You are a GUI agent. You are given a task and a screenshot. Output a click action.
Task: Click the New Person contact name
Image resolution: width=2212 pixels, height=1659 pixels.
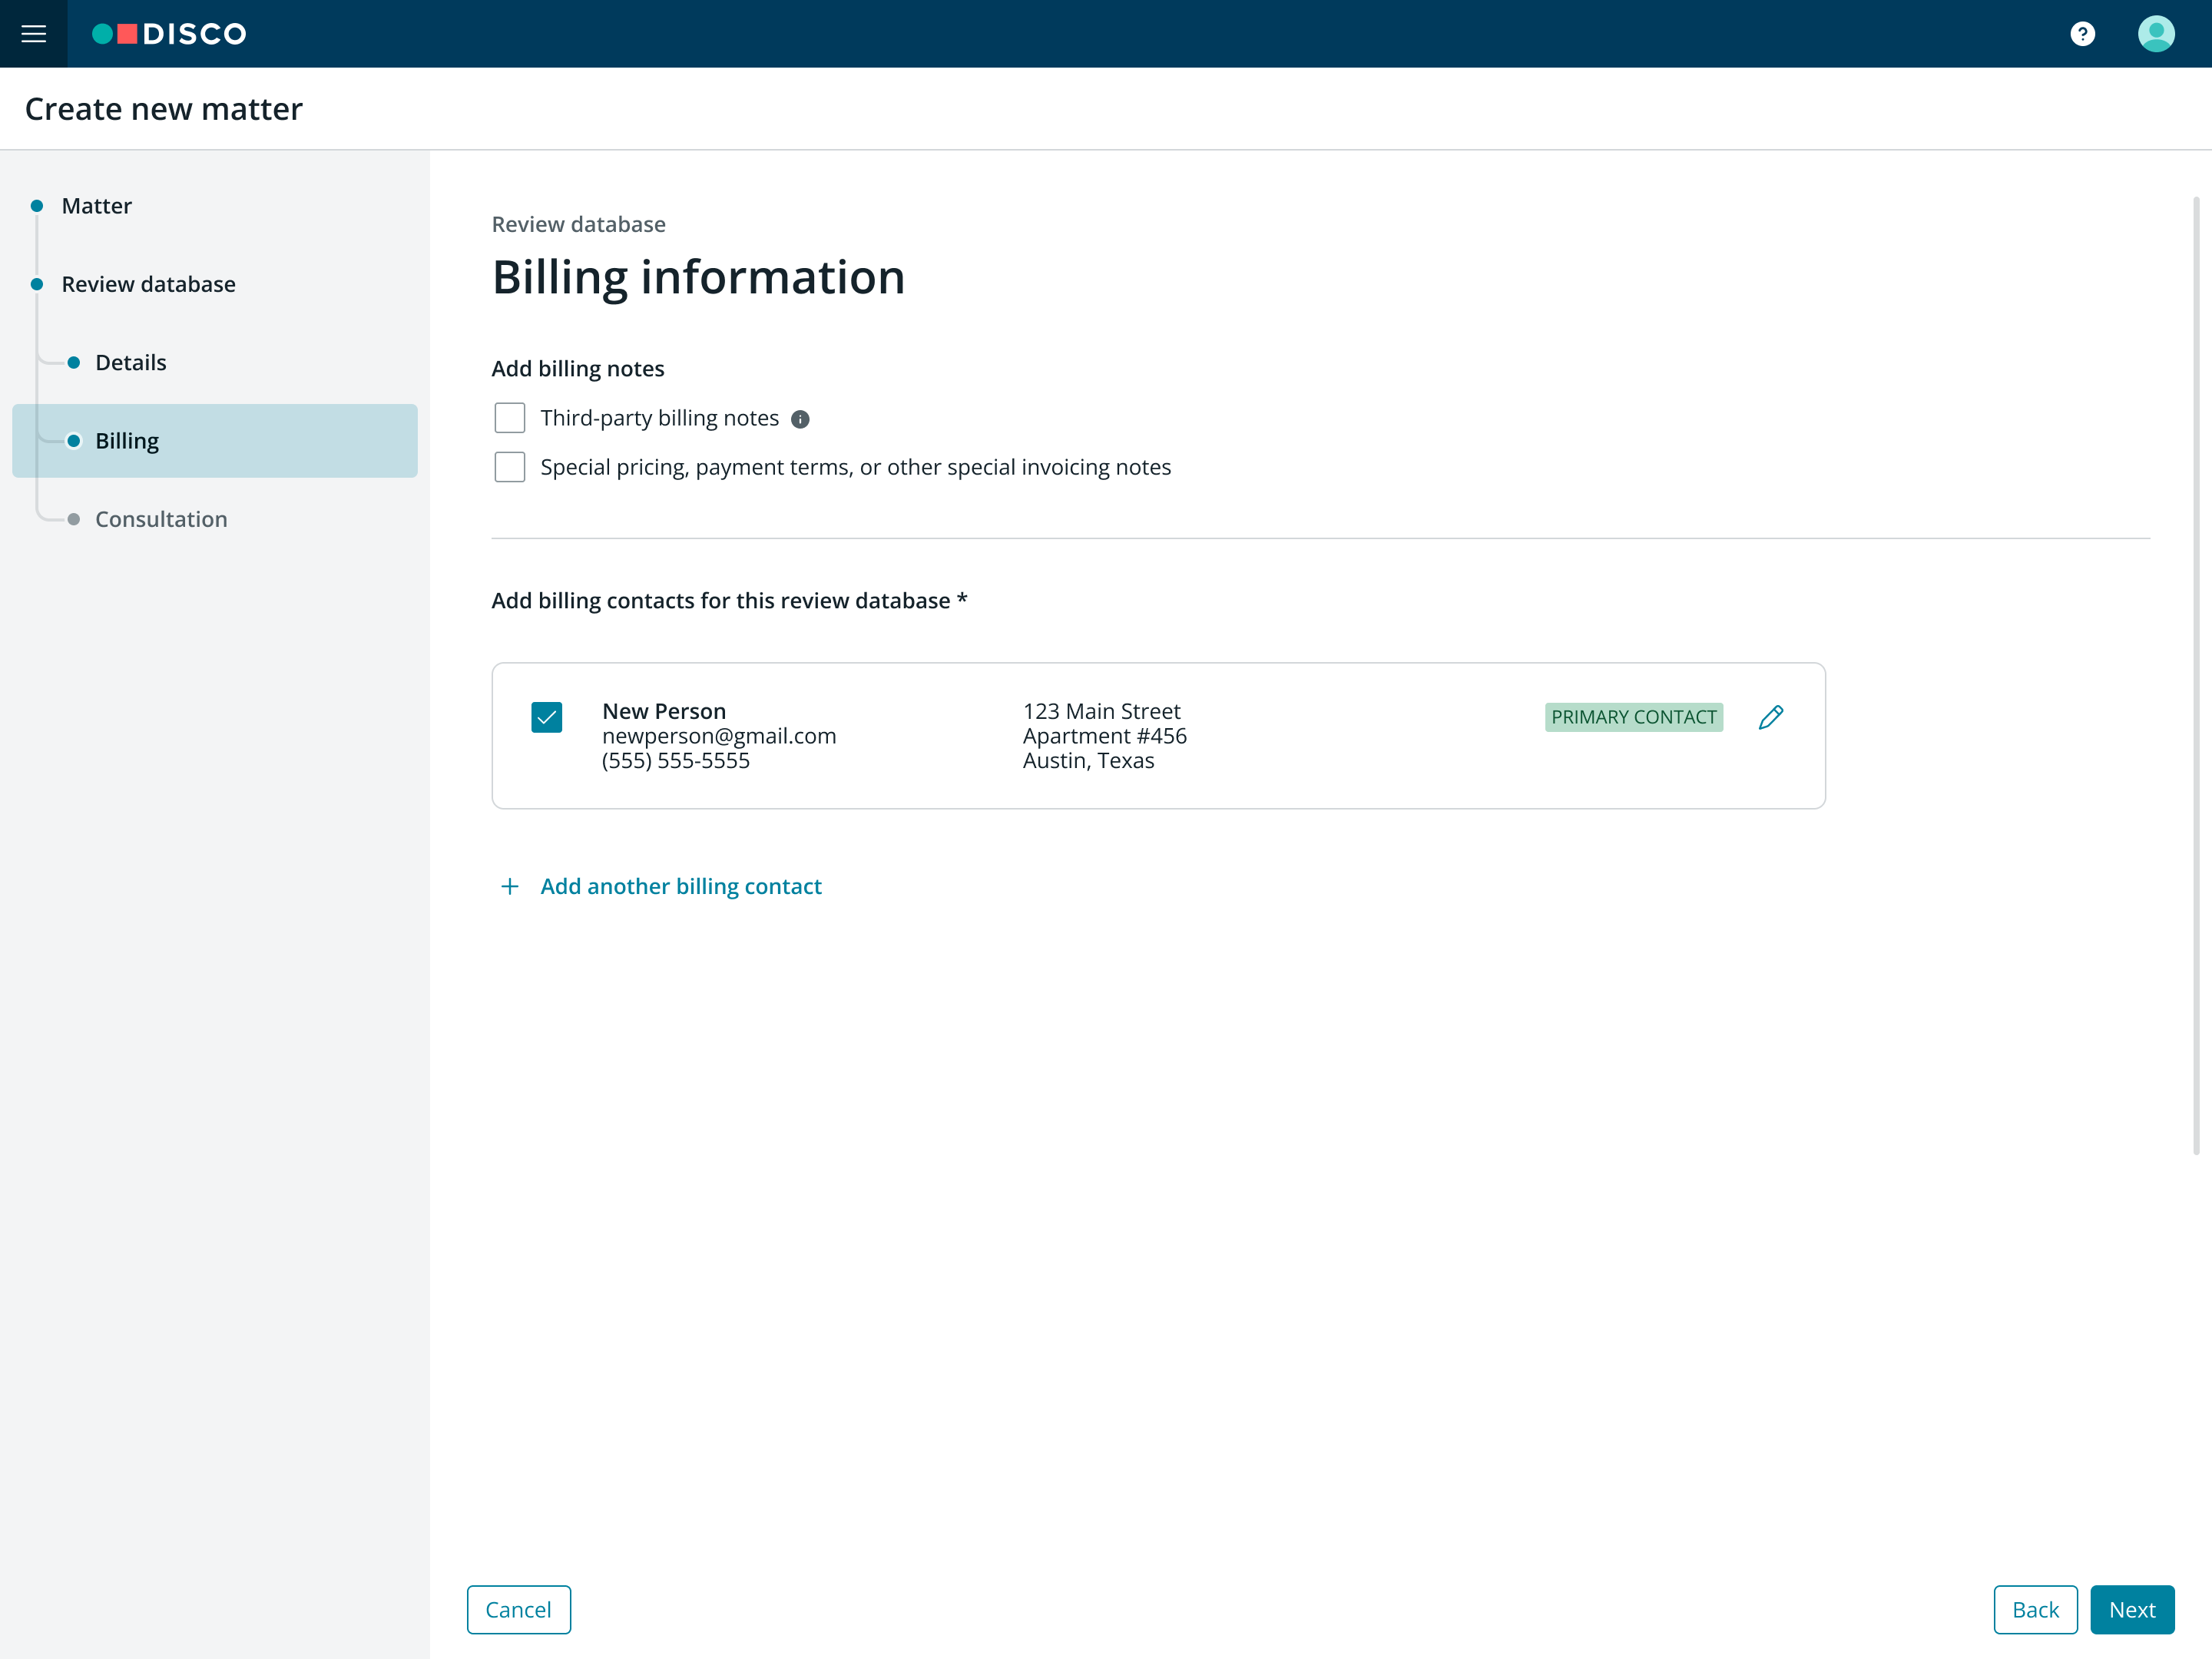[664, 711]
